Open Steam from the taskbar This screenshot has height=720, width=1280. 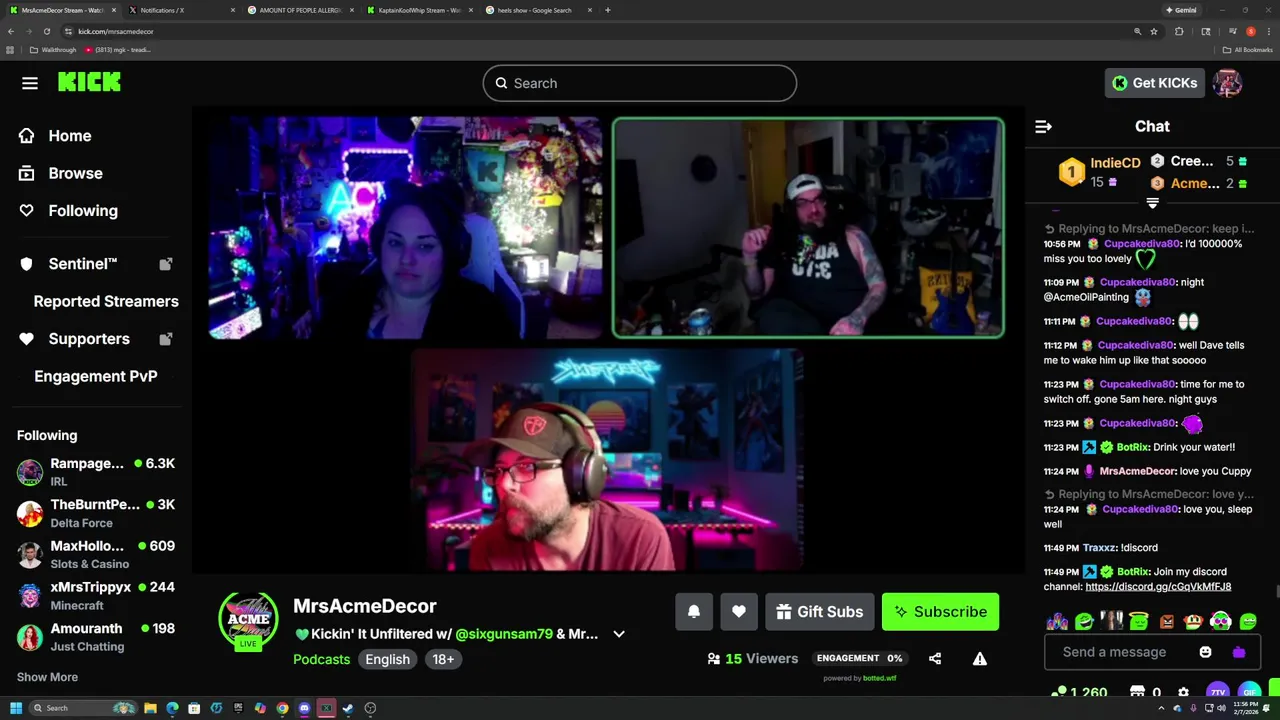coord(348,708)
